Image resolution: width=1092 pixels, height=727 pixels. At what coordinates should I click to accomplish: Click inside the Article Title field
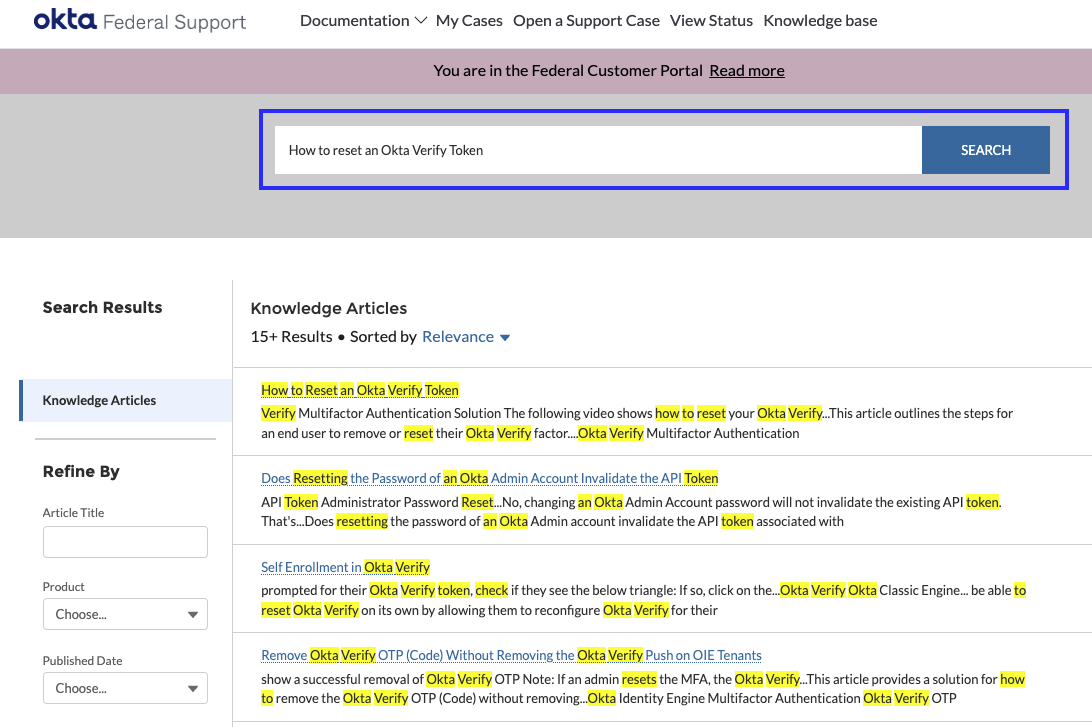(125, 541)
